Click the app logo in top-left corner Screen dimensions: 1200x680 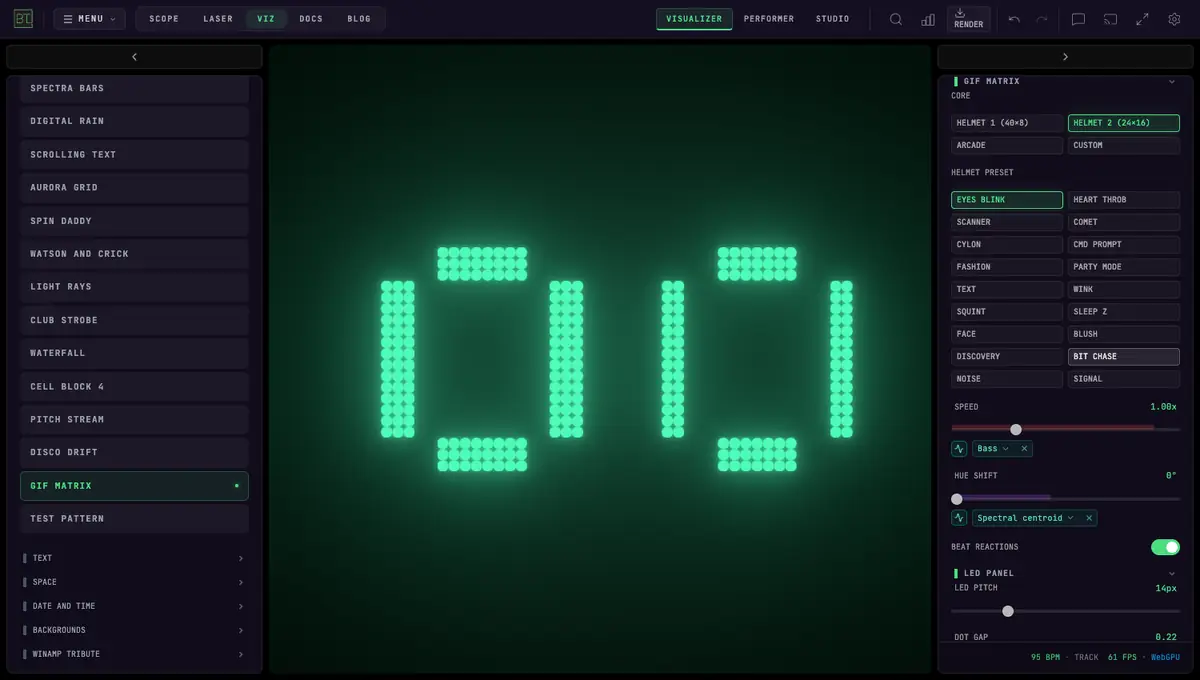24,19
